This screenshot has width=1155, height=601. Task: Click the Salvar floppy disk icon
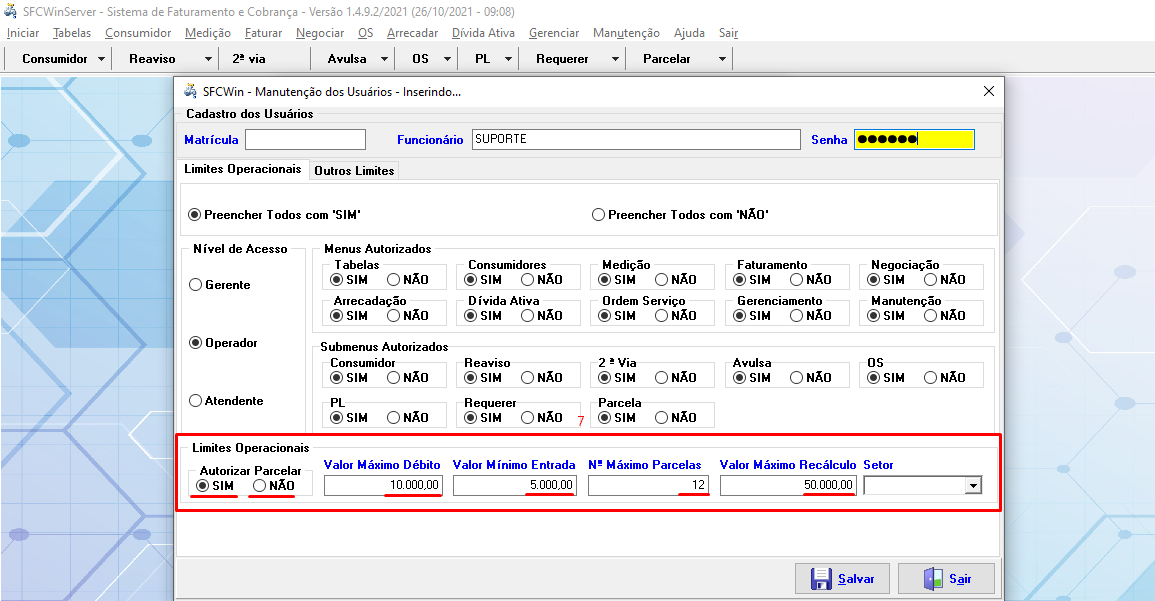821,579
